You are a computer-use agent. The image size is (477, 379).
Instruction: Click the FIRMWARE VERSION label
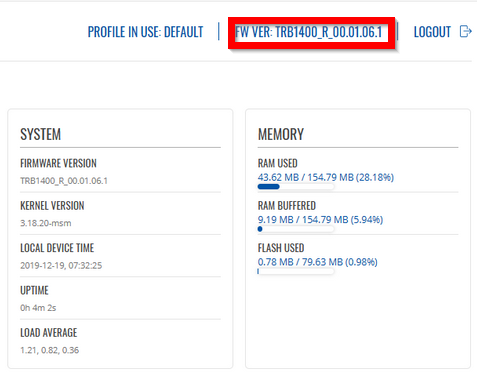[x=58, y=163]
